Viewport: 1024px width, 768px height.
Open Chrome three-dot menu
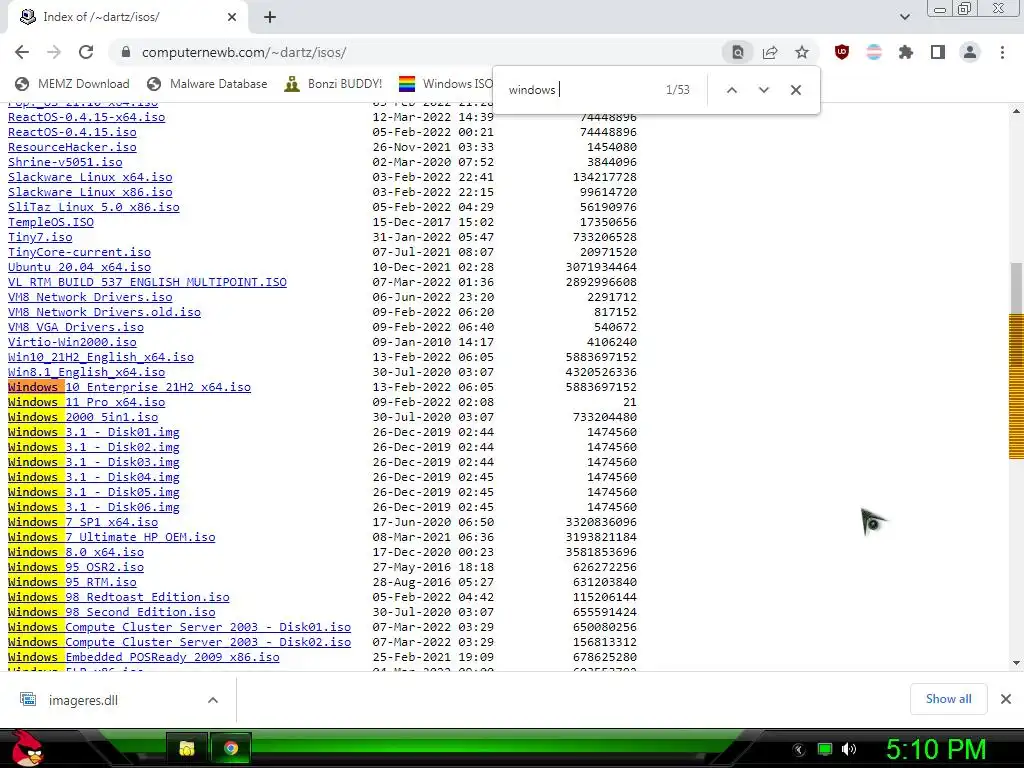coord(1002,52)
